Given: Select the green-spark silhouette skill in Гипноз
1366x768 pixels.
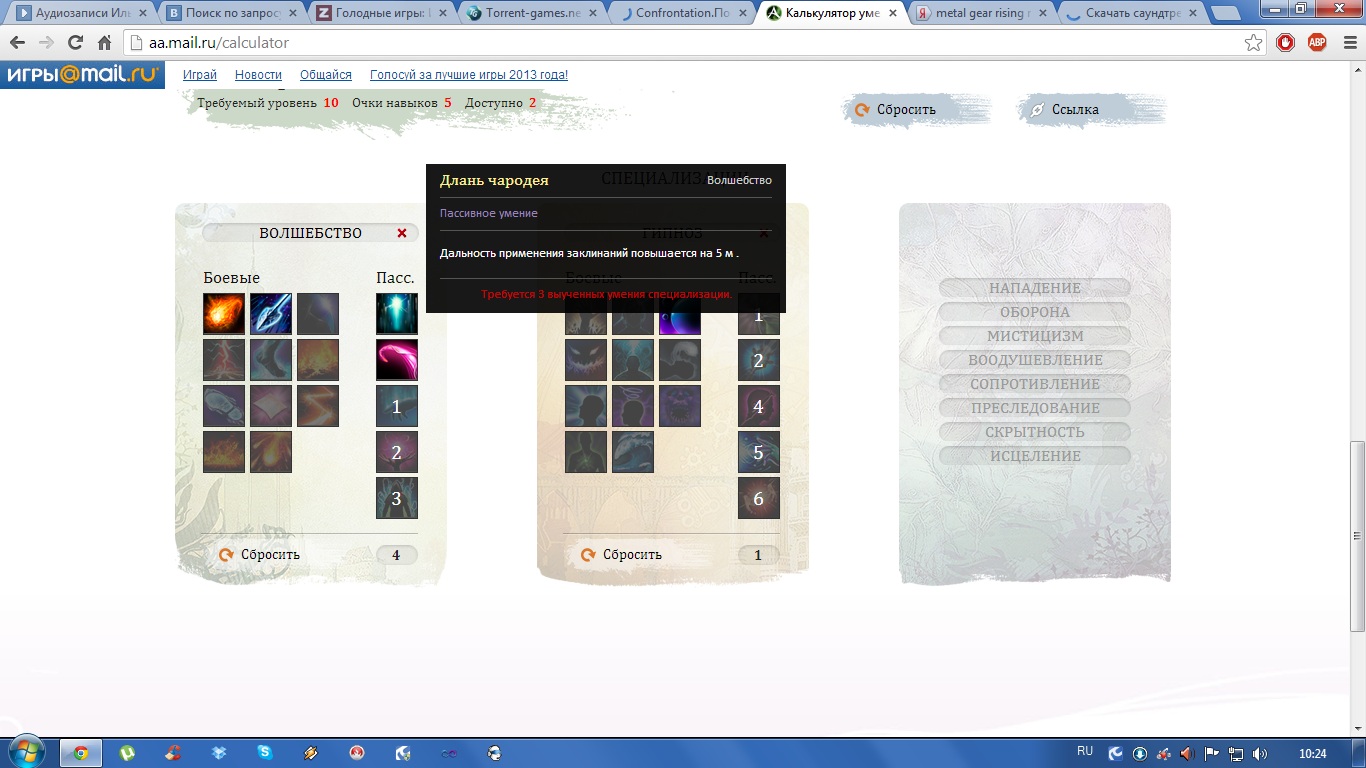Looking at the screenshot, I should [x=586, y=452].
